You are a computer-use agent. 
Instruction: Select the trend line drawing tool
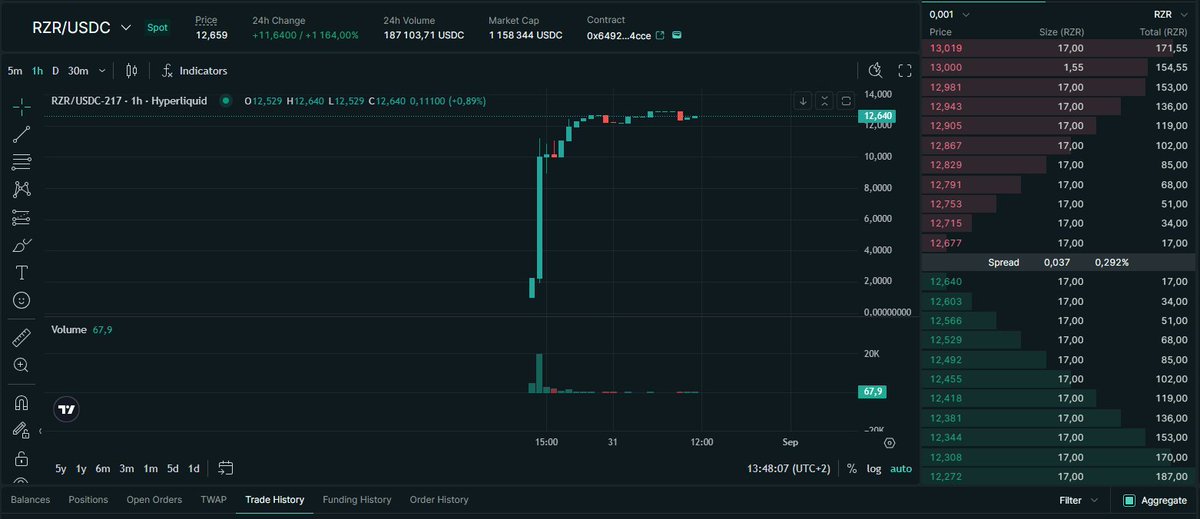click(x=21, y=134)
